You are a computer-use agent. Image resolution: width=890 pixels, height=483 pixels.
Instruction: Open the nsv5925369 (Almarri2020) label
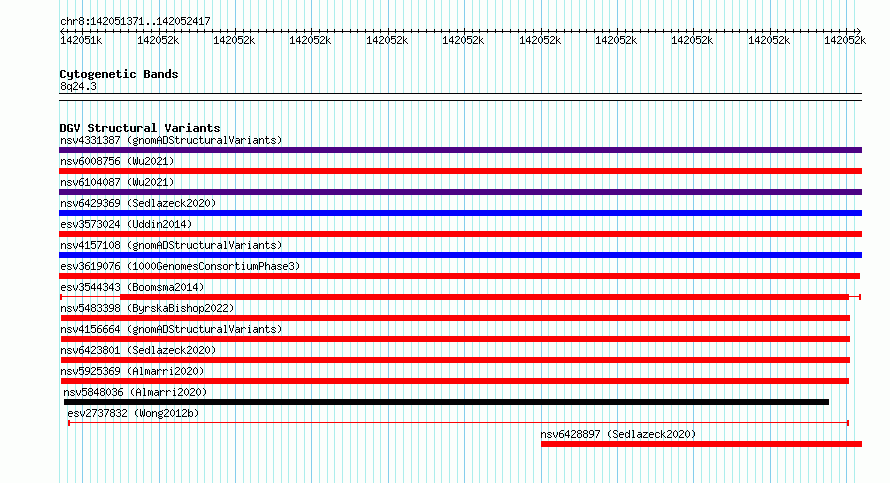(x=132, y=371)
